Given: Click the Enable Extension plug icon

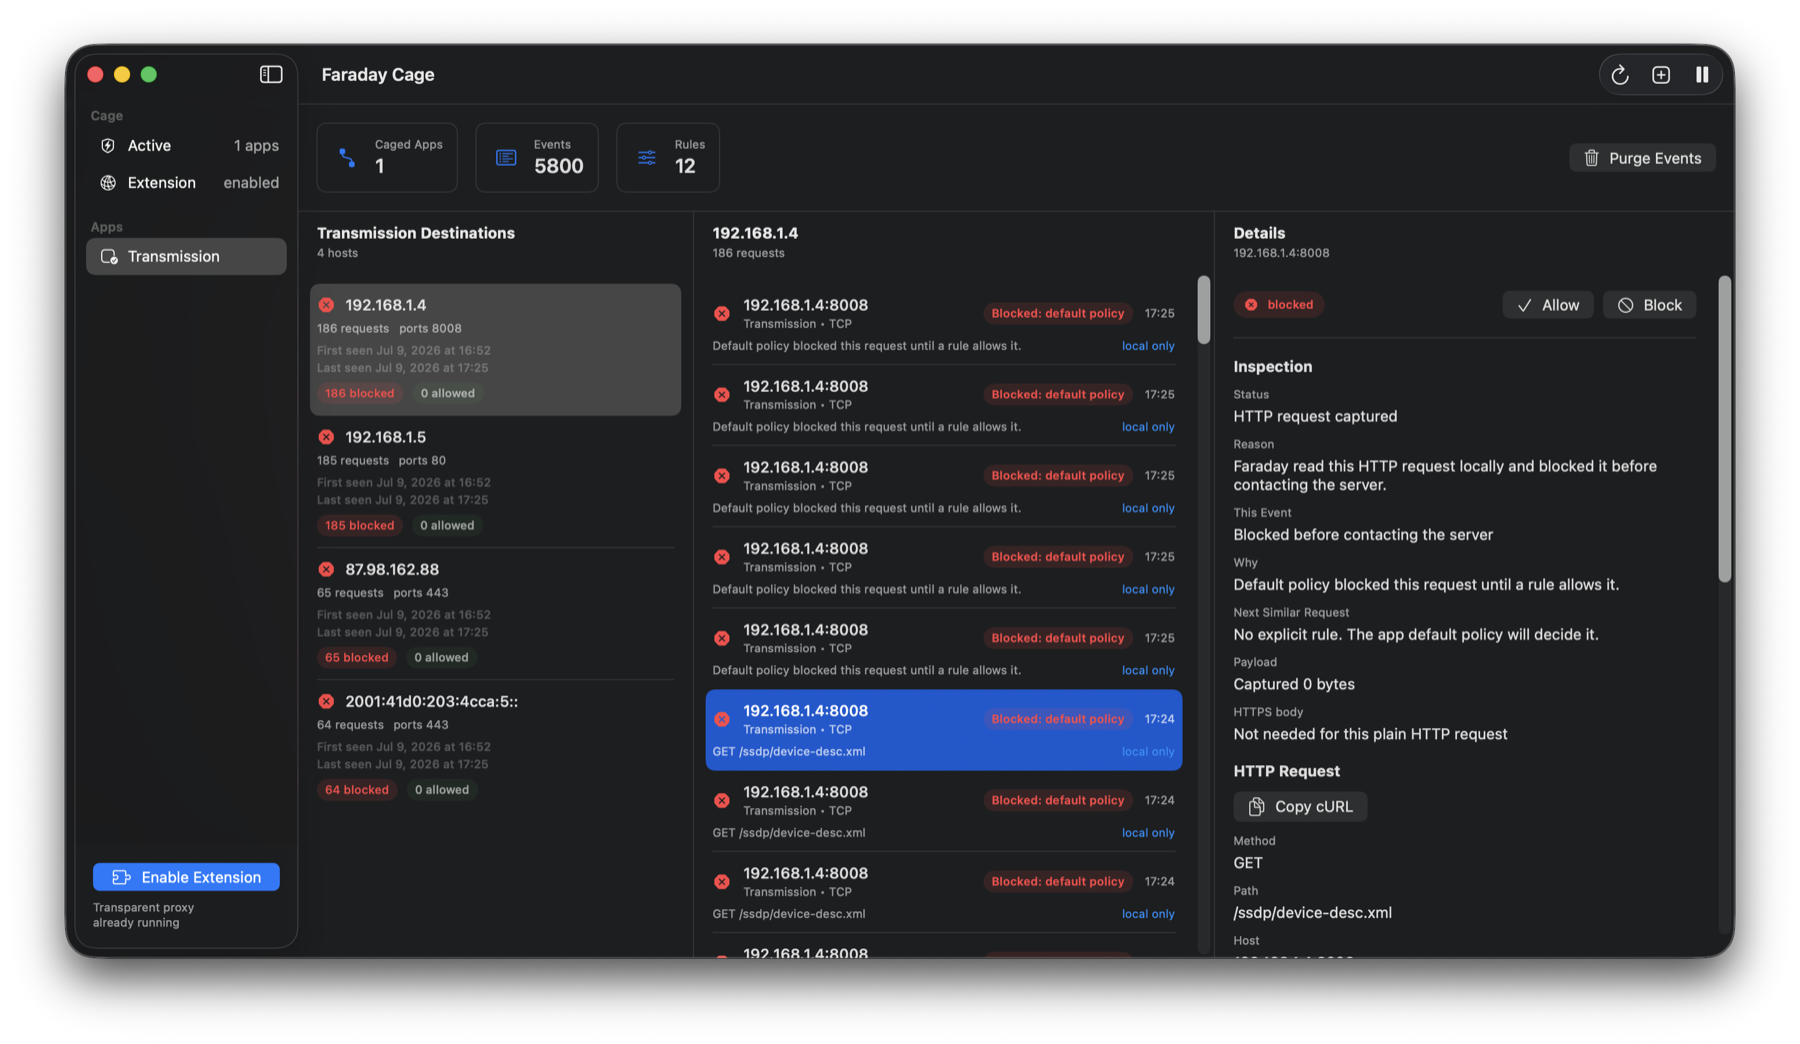Looking at the screenshot, I should click(x=121, y=877).
